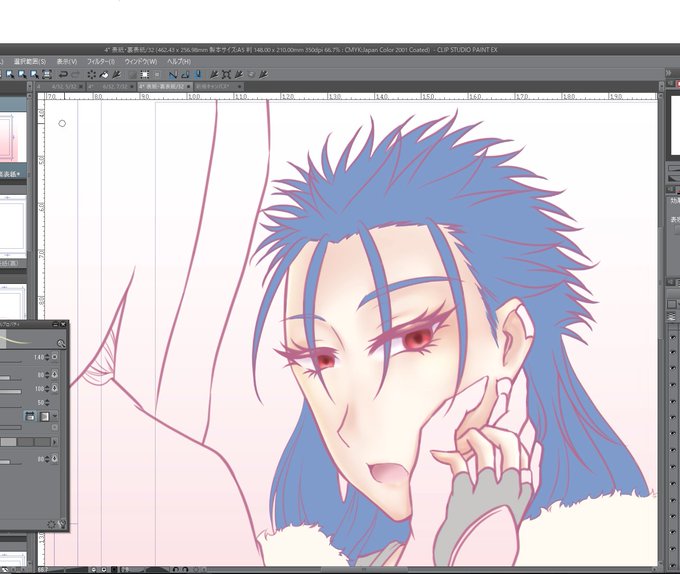Open the 選択範囲(S) menu

coord(29,62)
